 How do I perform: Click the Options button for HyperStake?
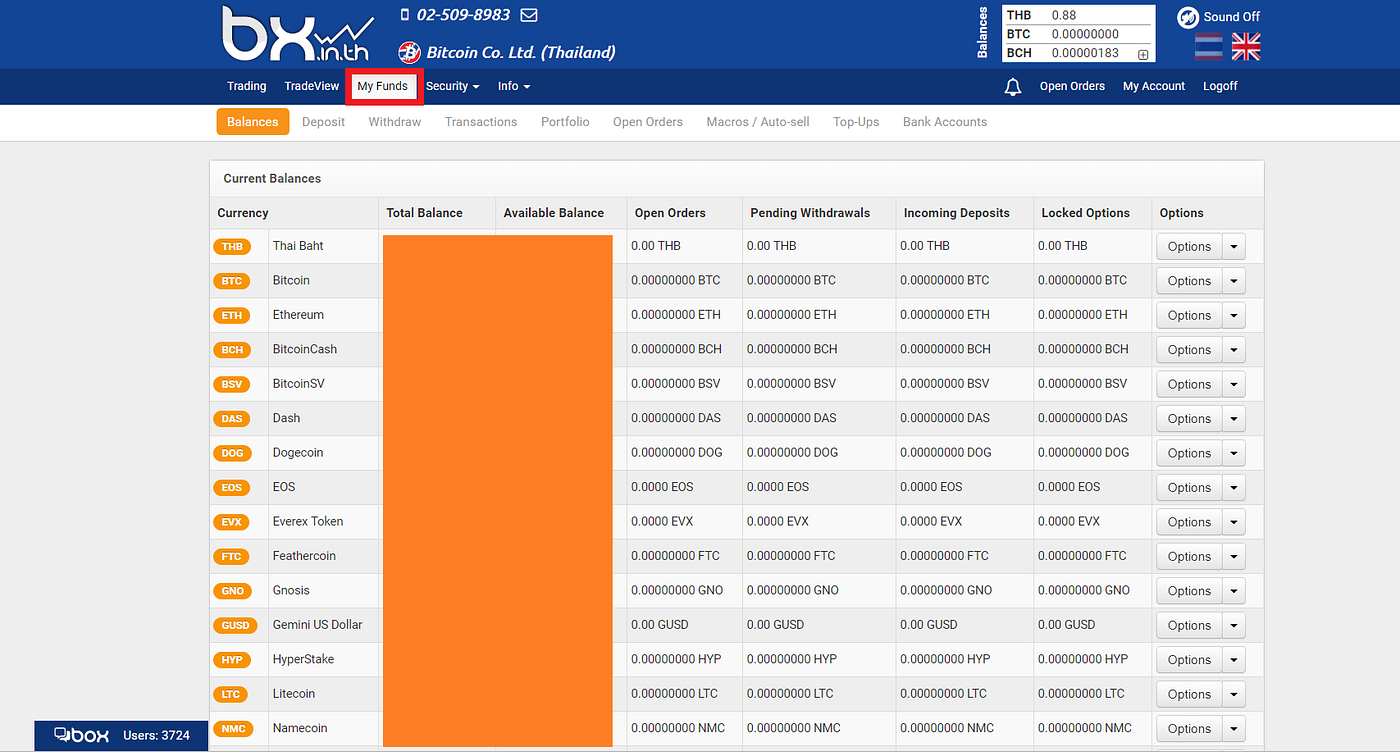tap(1189, 660)
